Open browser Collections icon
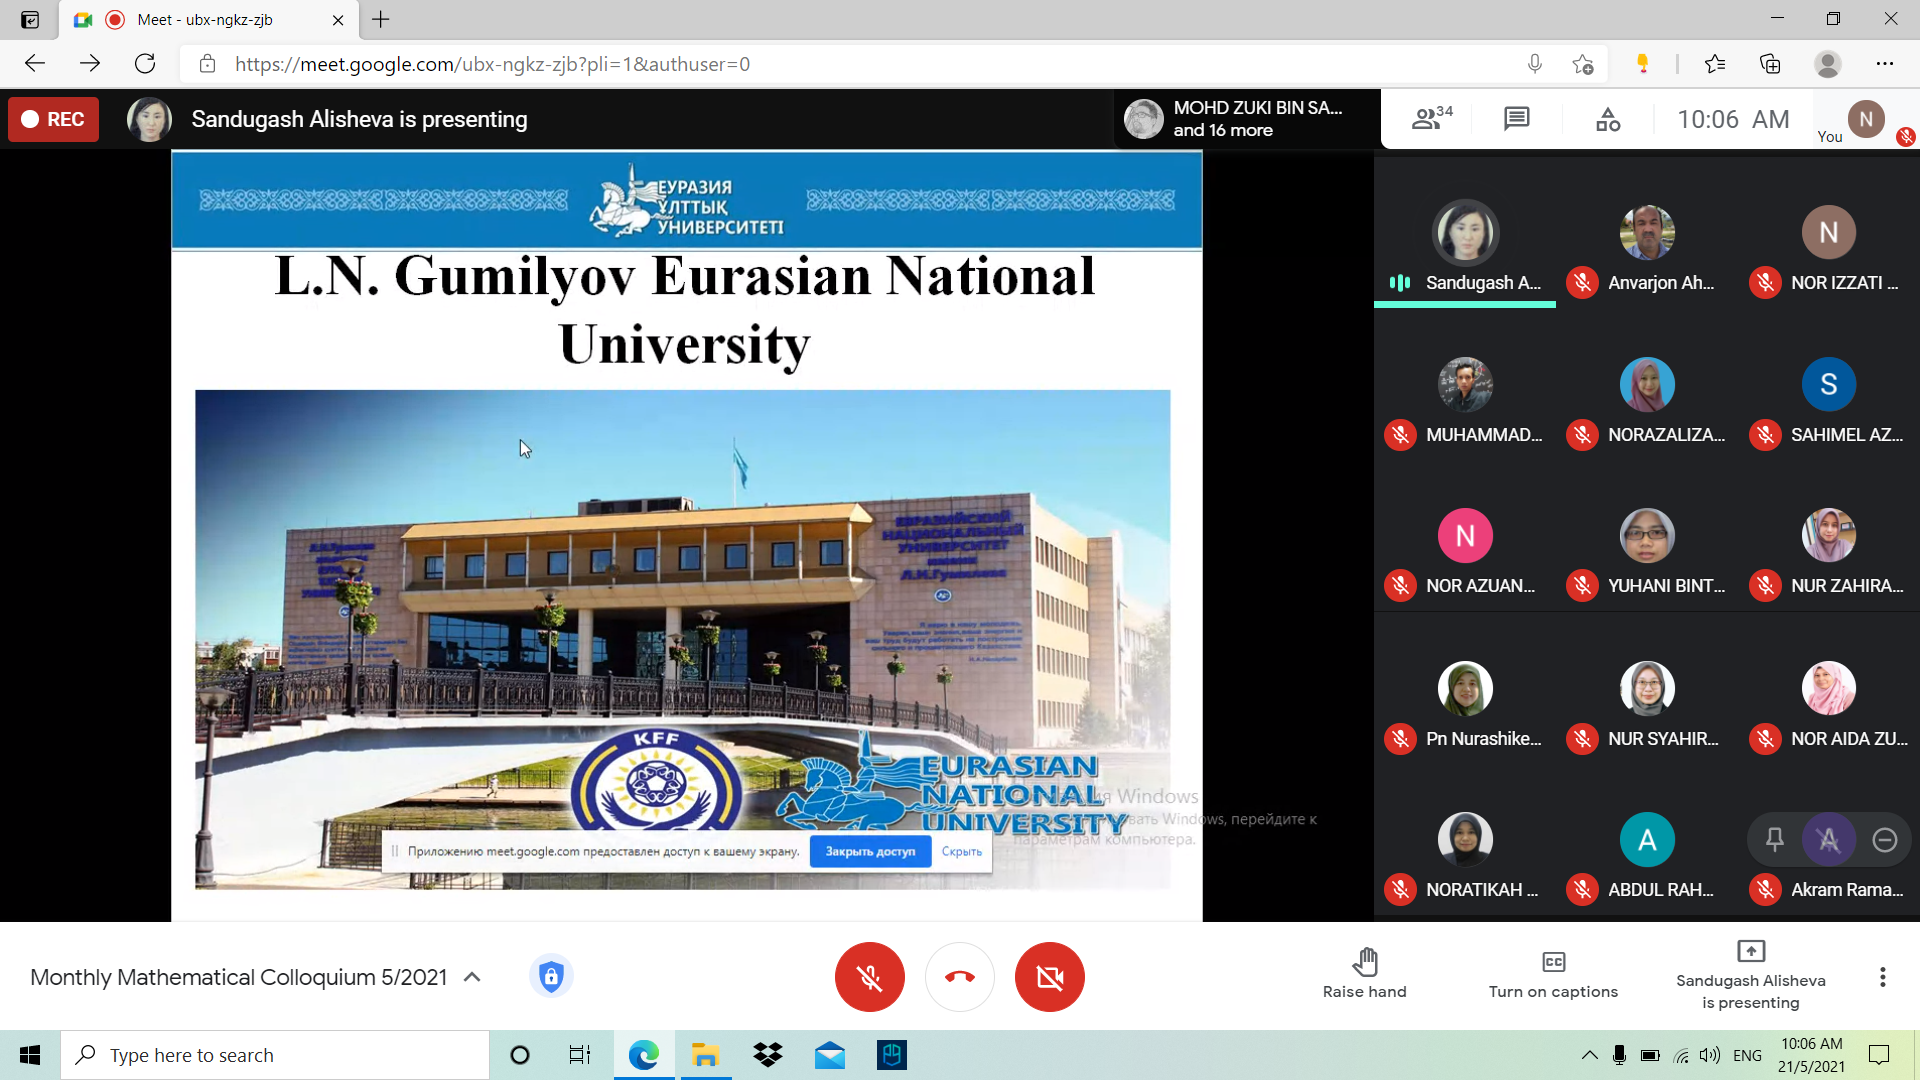The image size is (1920, 1080). [x=1770, y=64]
